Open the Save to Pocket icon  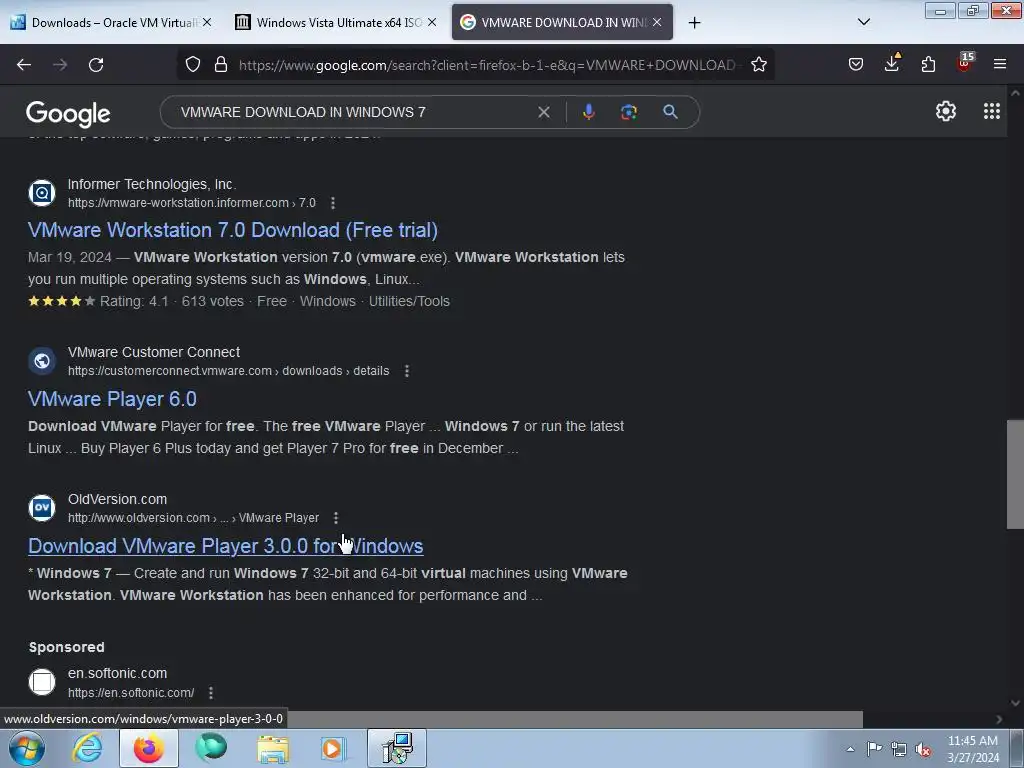(856, 64)
